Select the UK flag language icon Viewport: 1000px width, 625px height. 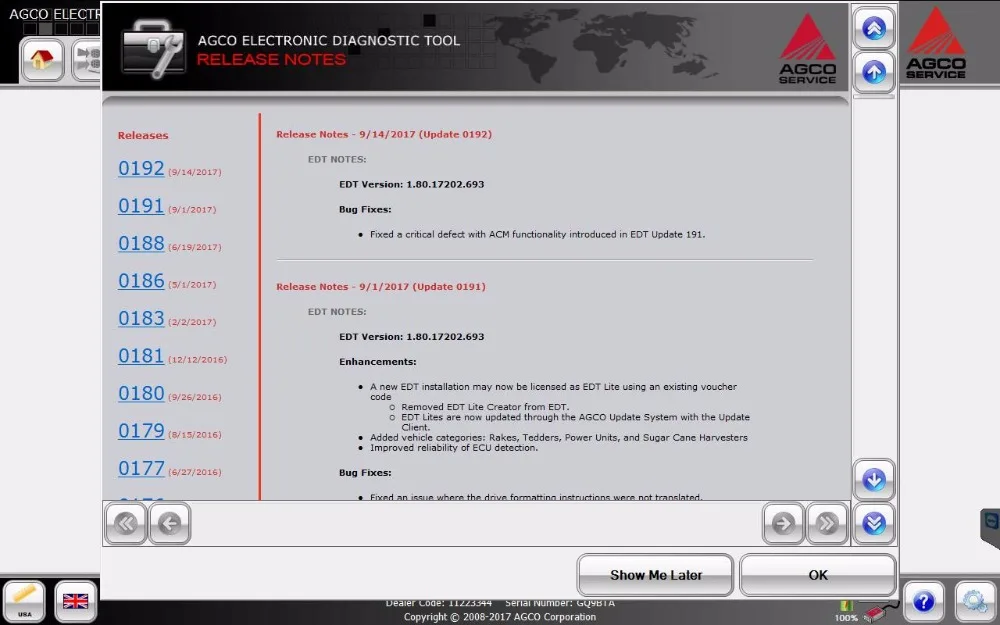(75, 601)
